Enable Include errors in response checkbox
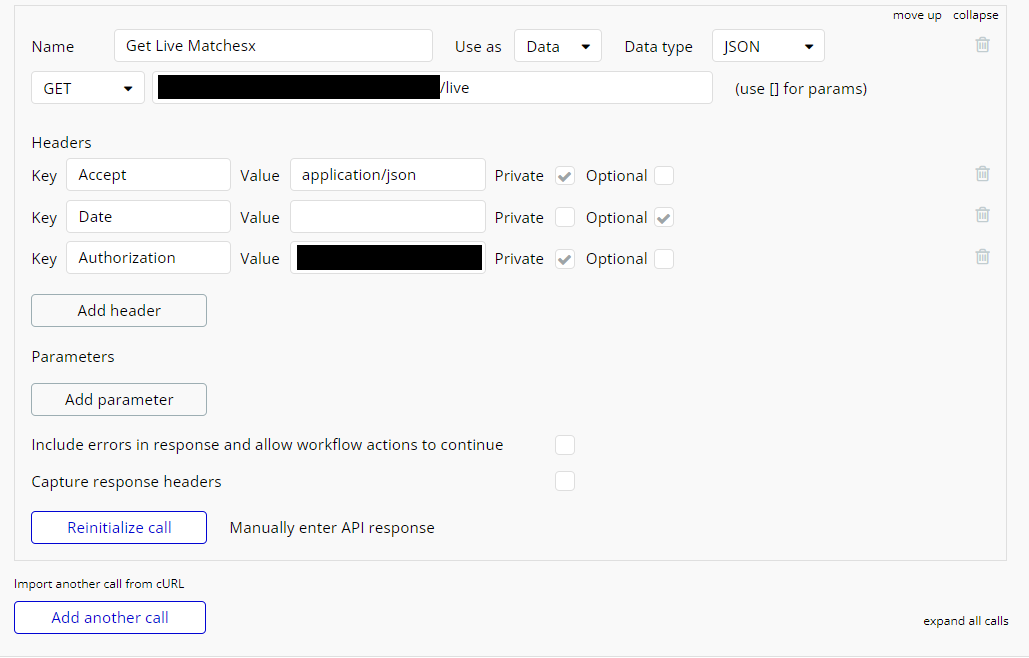 click(565, 445)
